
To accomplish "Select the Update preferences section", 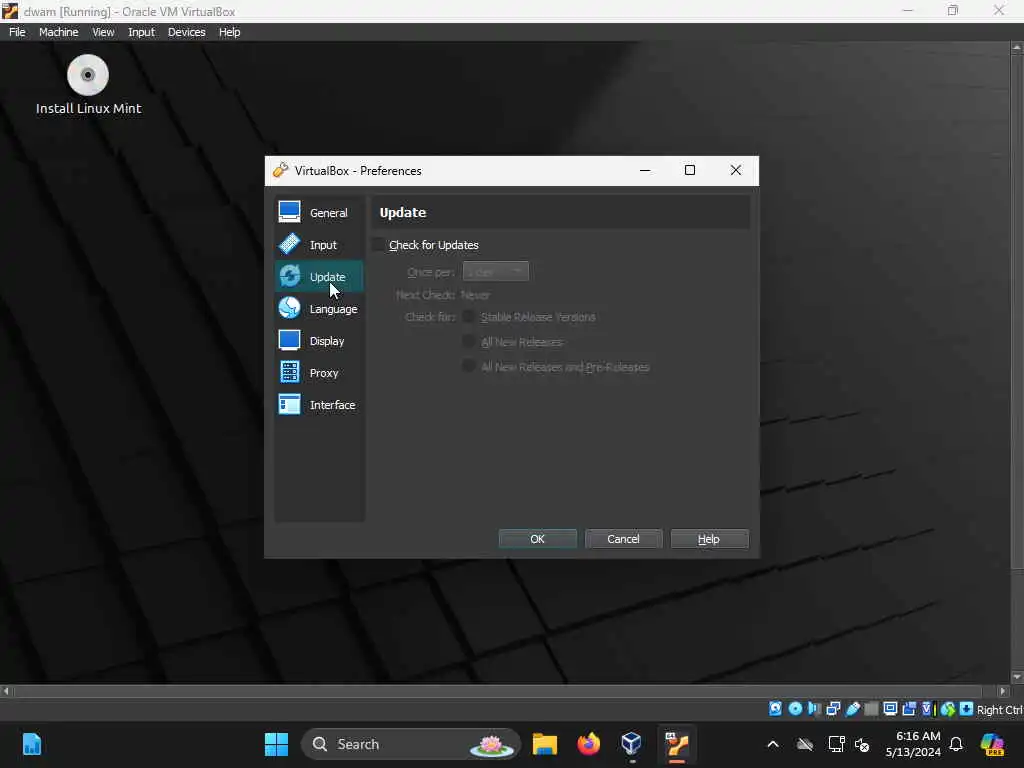I will pyautogui.click(x=319, y=276).
